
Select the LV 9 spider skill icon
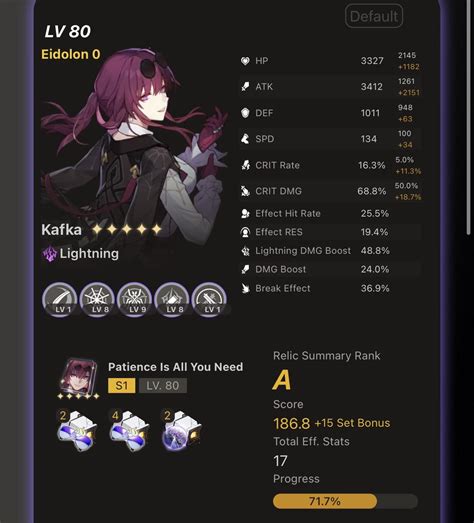[135, 300]
